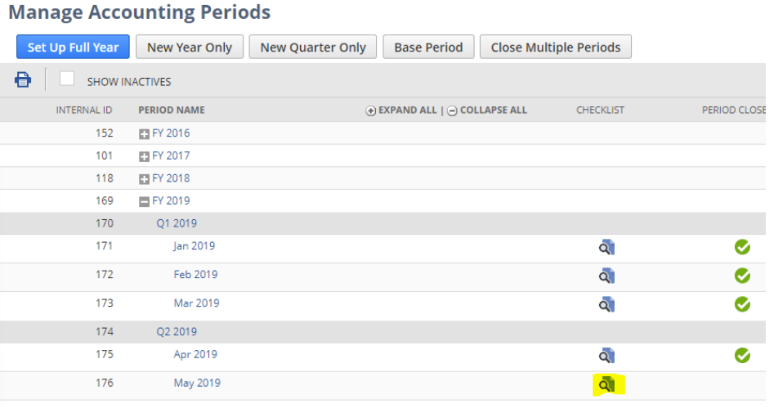
Task: Open the checklist icon for Feb 2019
Action: 606,275
